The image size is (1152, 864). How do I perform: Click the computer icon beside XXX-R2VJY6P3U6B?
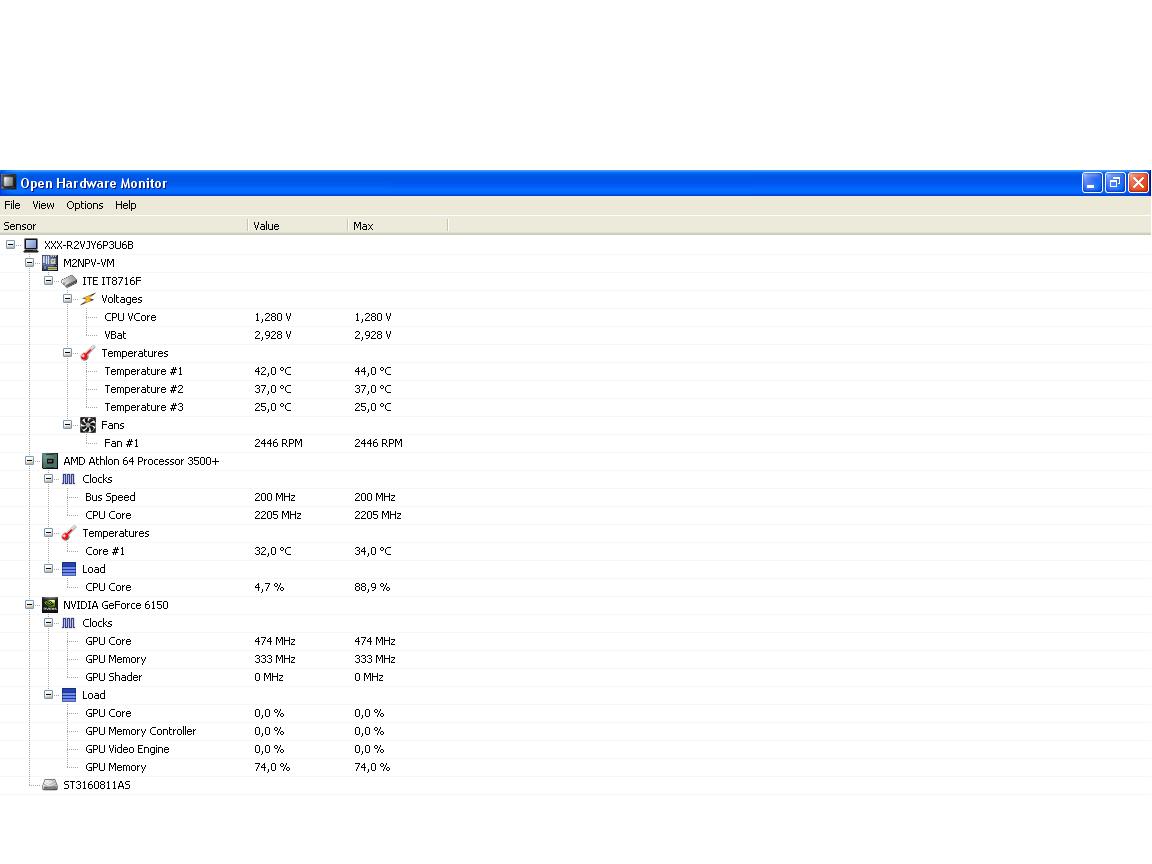pyautogui.click(x=31, y=245)
